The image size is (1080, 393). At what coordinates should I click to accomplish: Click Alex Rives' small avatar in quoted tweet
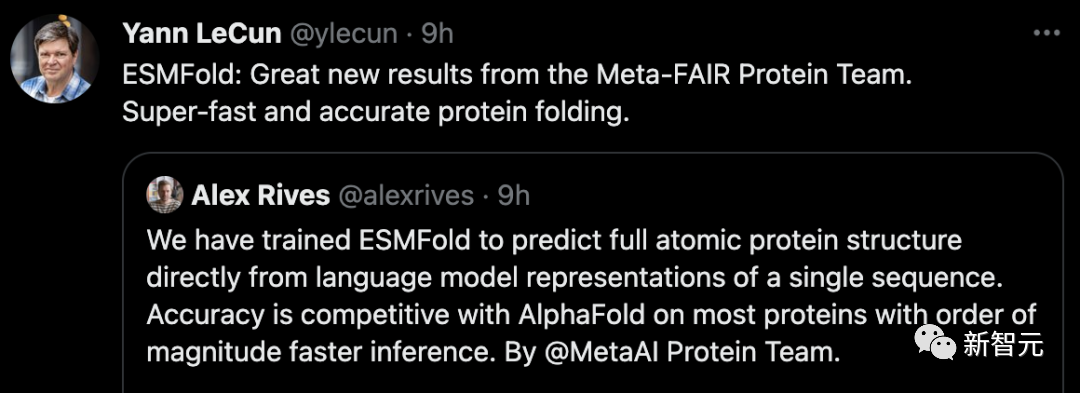[165, 195]
